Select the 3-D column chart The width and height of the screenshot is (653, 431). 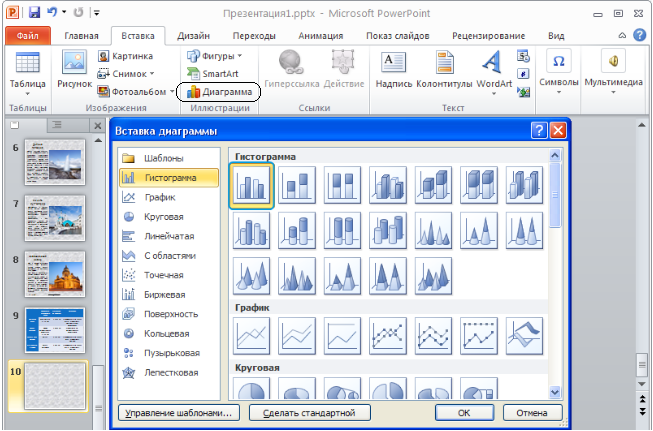point(524,185)
